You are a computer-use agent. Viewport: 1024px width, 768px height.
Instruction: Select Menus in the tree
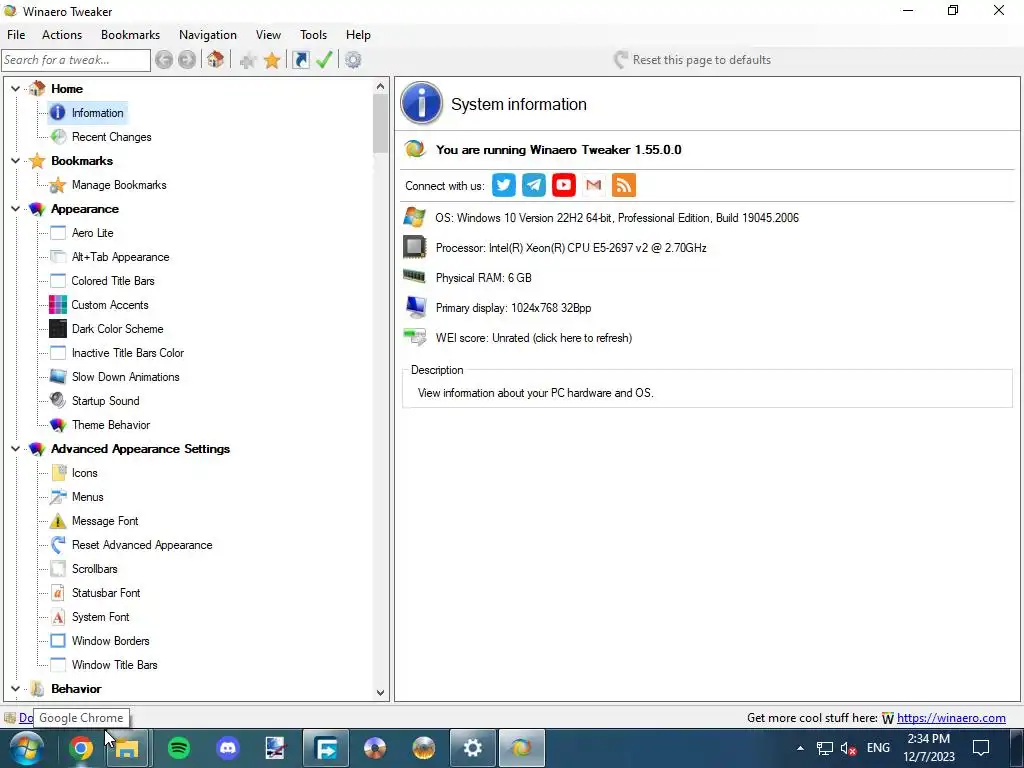[88, 497]
